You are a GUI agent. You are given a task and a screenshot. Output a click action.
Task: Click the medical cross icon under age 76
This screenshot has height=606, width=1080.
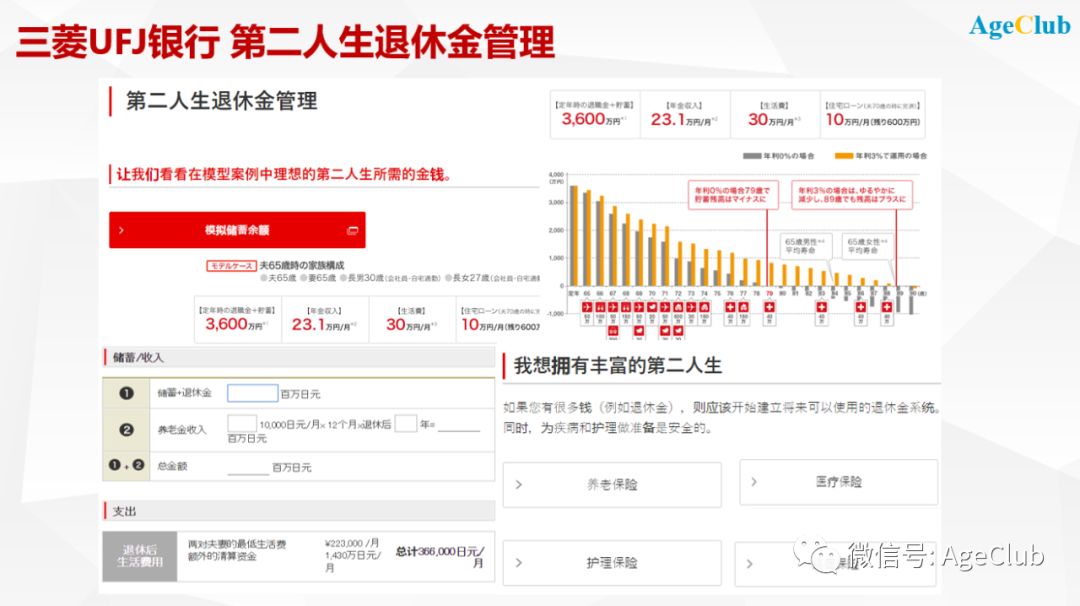point(730,305)
